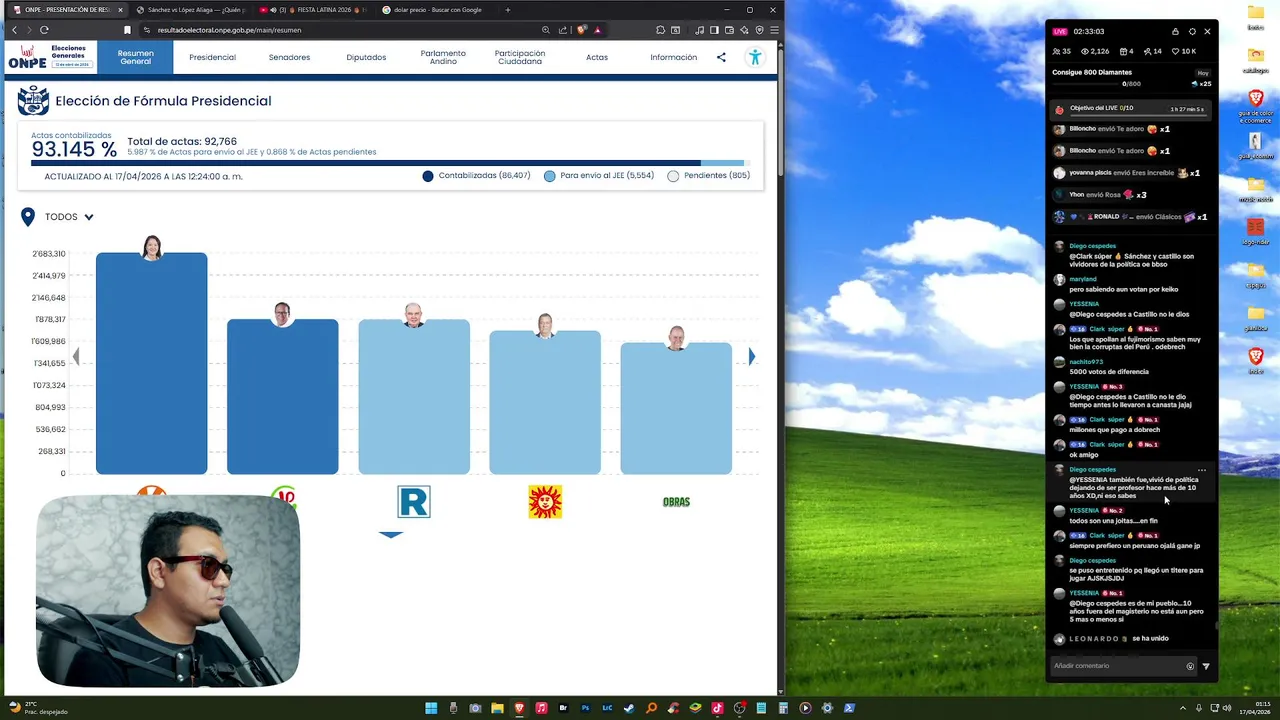The width and height of the screenshot is (1280, 720).
Task: Open the browser extensions puzzle icon
Action: click(x=661, y=30)
